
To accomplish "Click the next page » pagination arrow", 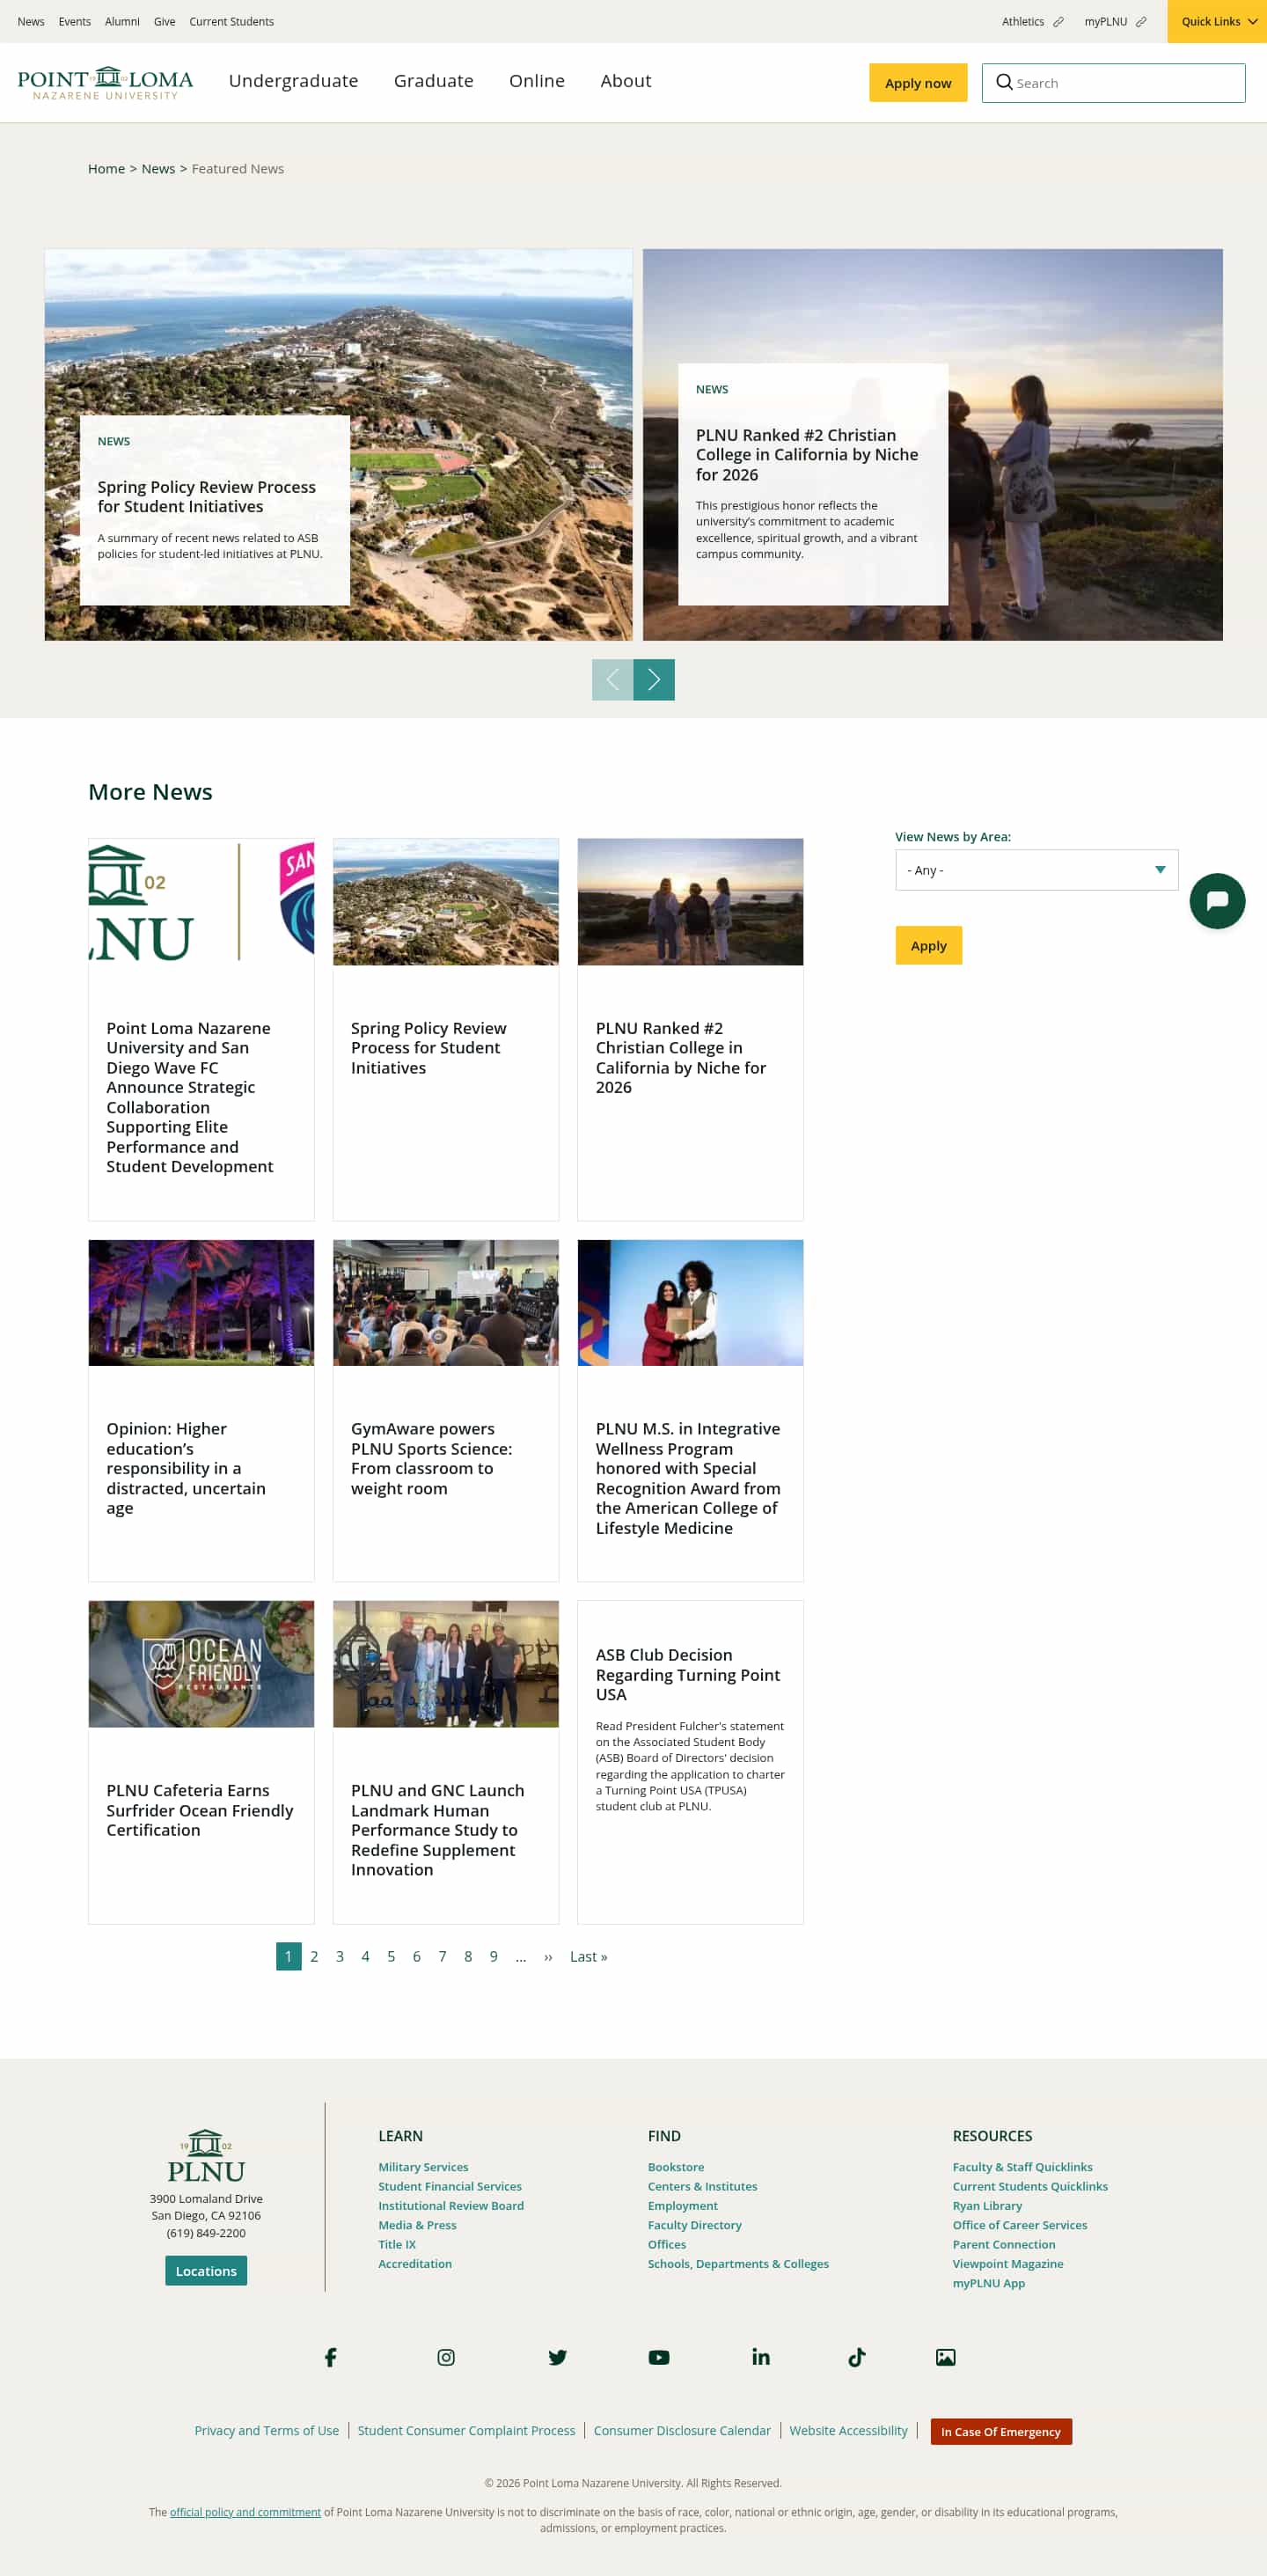I will [x=548, y=1956].
